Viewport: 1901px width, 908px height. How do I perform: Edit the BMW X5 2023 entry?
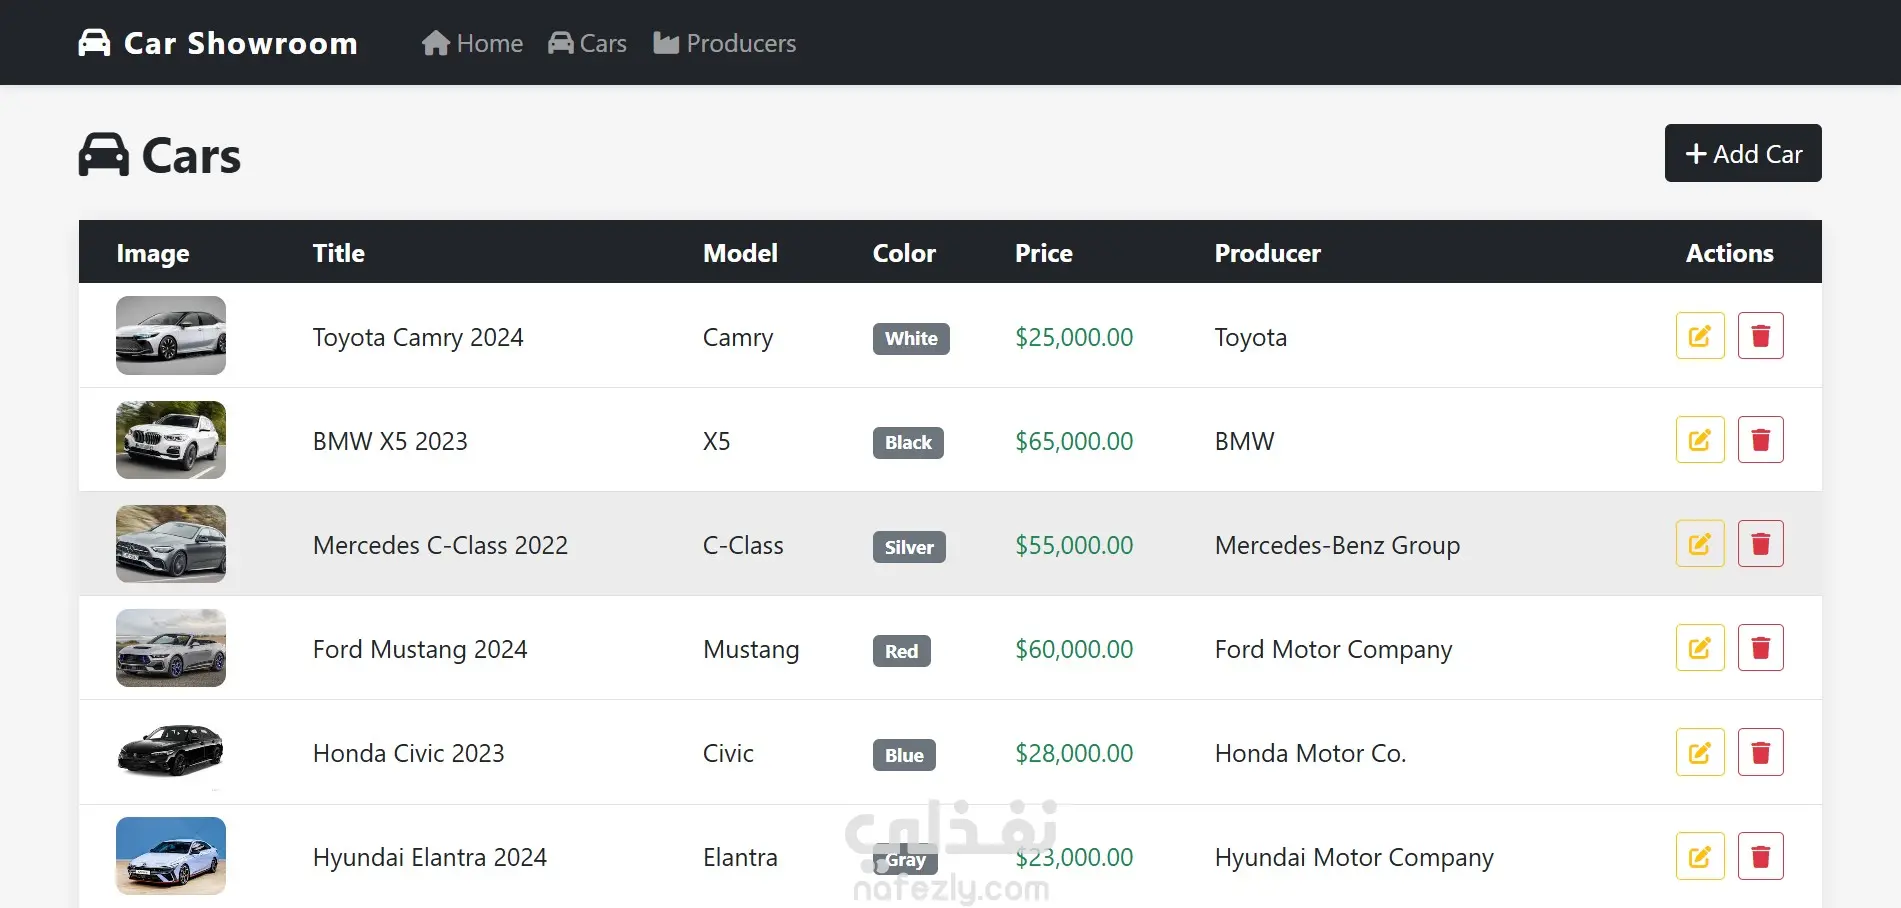point(1700,440)
